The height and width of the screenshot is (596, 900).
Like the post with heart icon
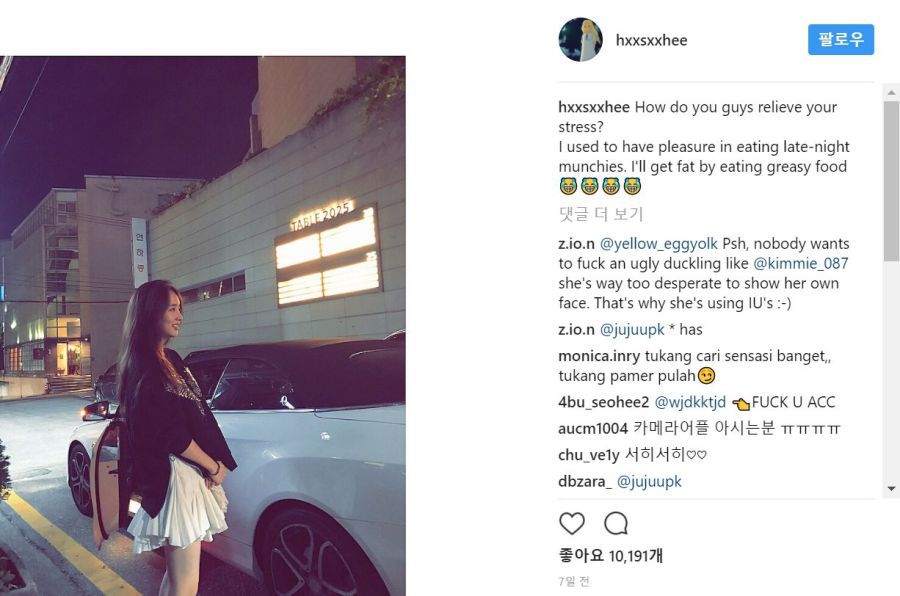[x=572, y=523]
